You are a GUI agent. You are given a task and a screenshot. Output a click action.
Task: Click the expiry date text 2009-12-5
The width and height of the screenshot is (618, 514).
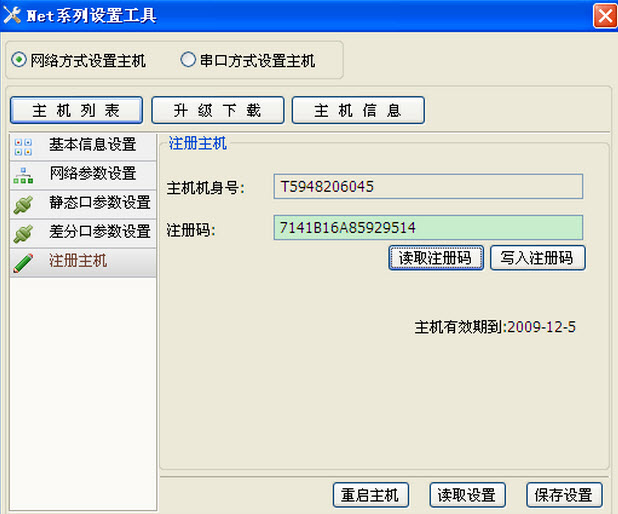coord(542,327)
